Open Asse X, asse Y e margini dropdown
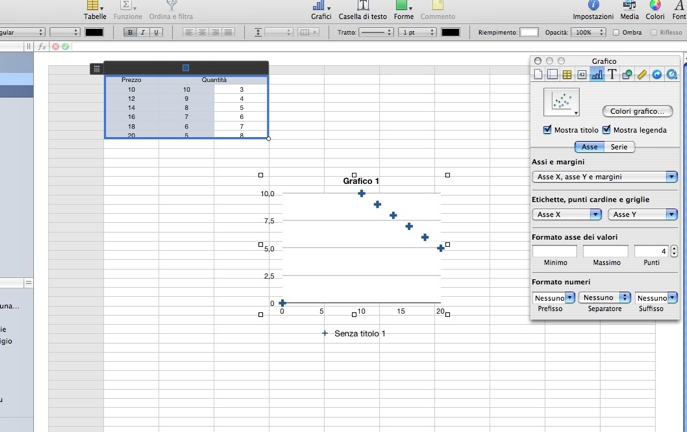 pyautogui.click(x=605, y=177)
